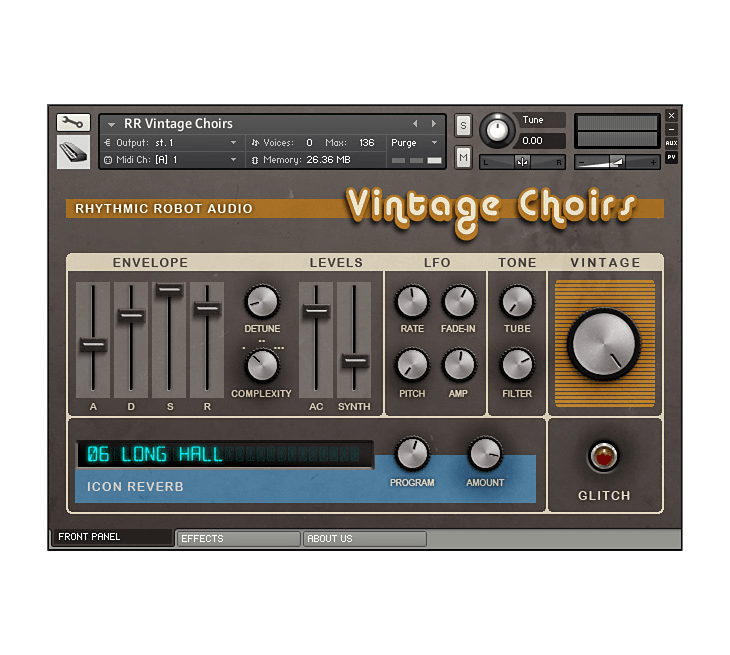
Task: Click the envelope Decay (D) fader
Action: 131,315
